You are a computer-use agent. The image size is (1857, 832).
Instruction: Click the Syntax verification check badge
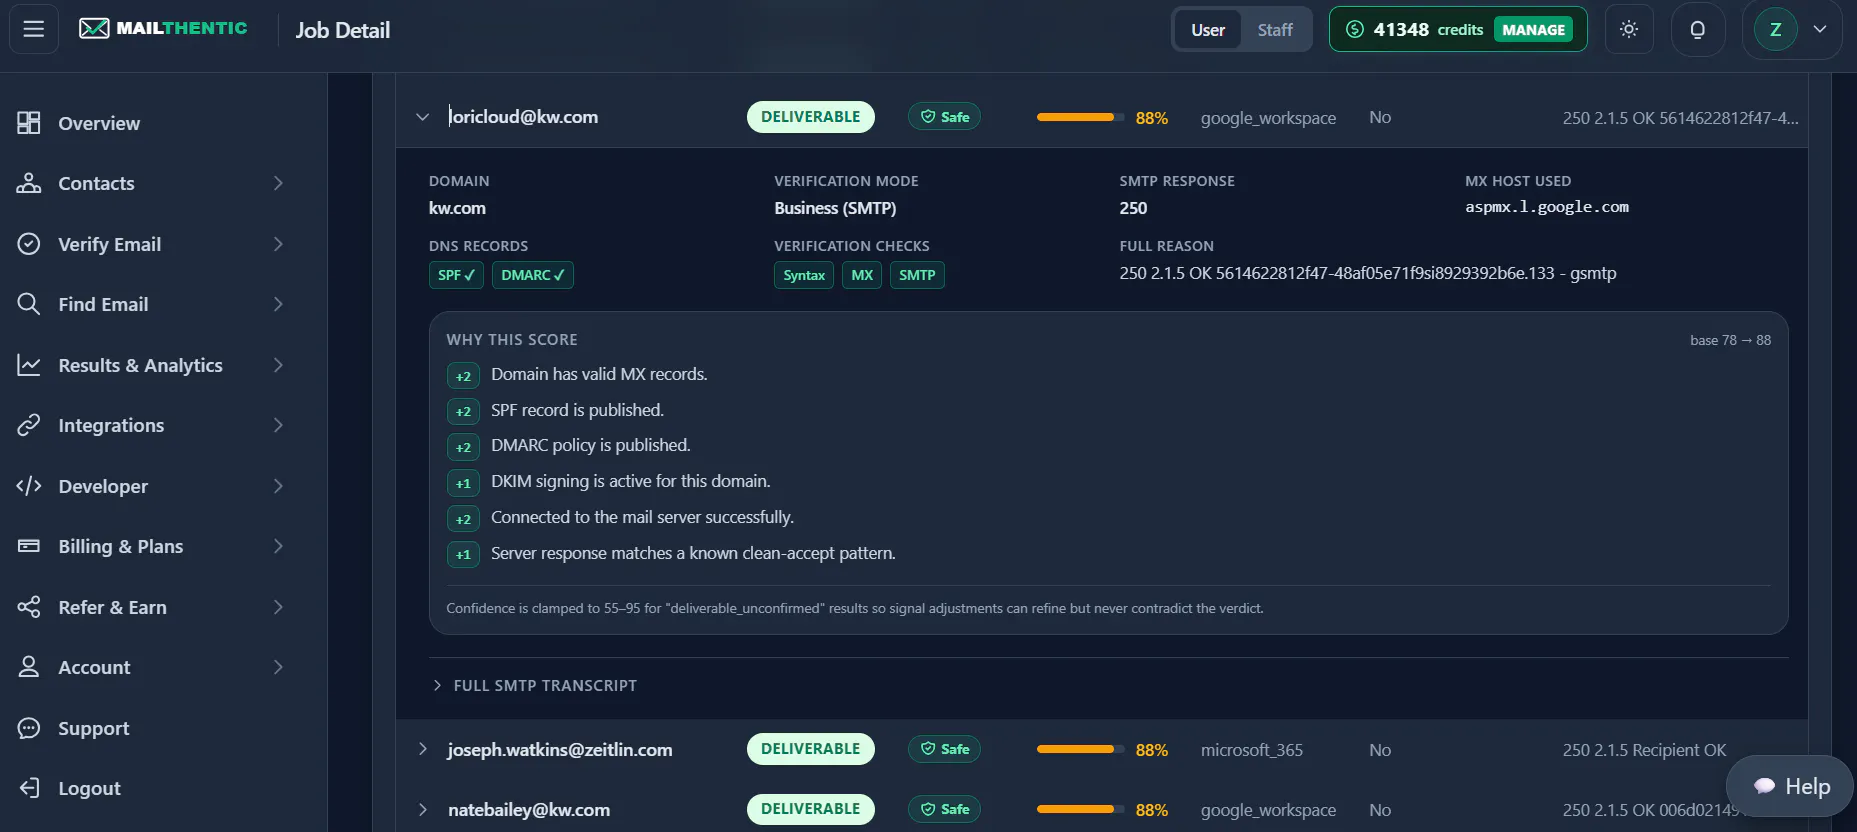click(x=804, y=275)
